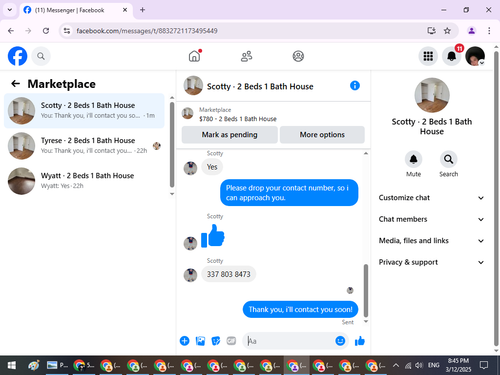
Task: Select the Wyatt 2 Beds conversation
Action: click(x=84, y=181)
